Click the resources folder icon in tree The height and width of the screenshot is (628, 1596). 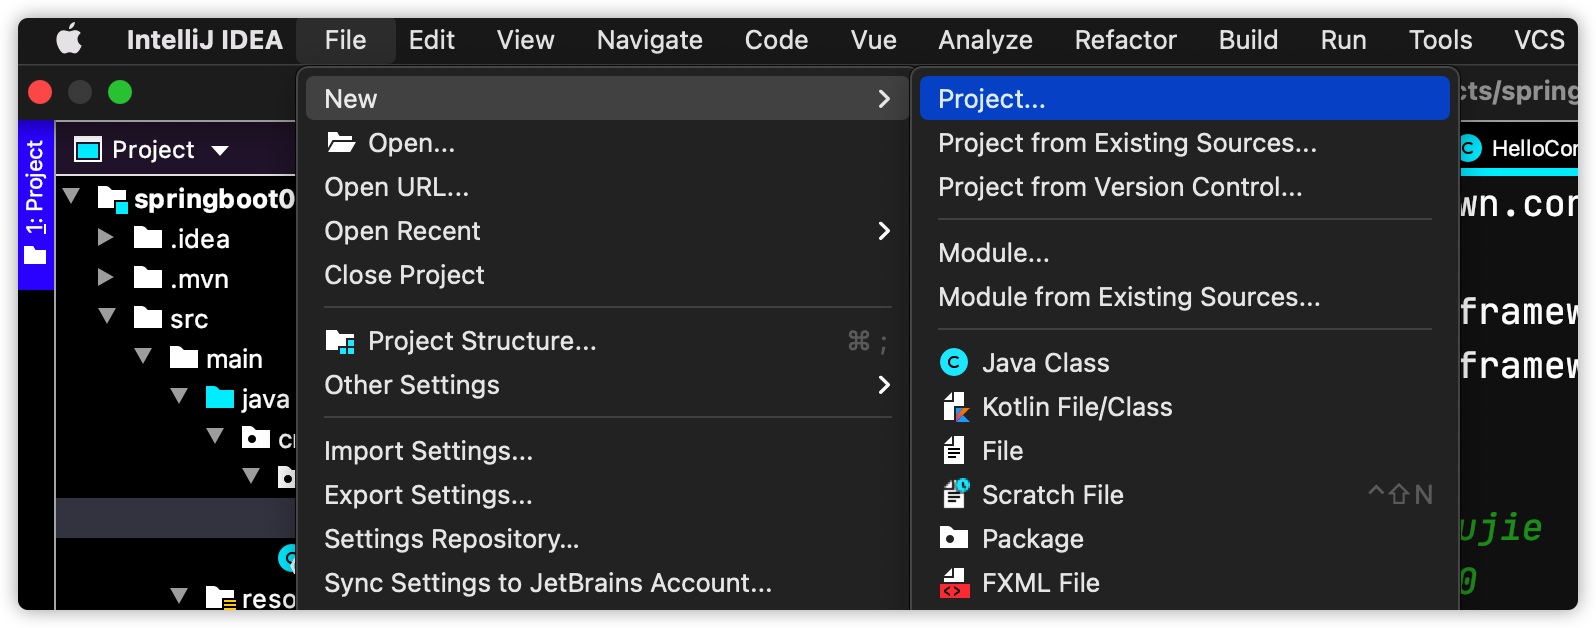[x=220, y=598]
